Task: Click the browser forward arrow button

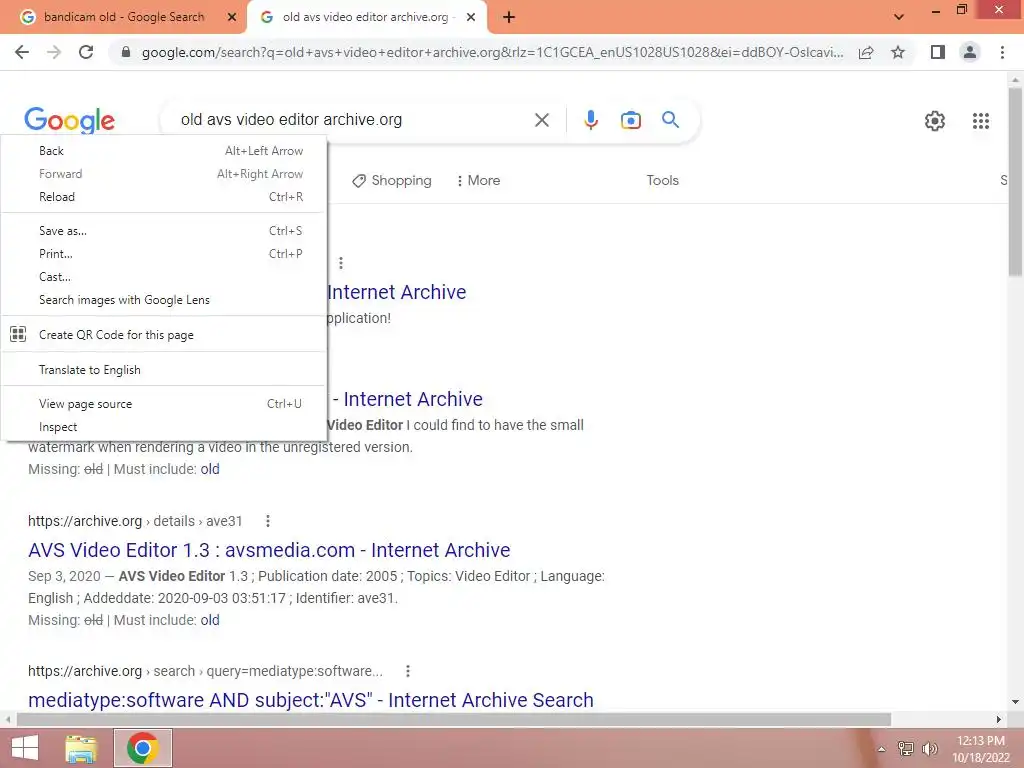Action: click(54, 52)
